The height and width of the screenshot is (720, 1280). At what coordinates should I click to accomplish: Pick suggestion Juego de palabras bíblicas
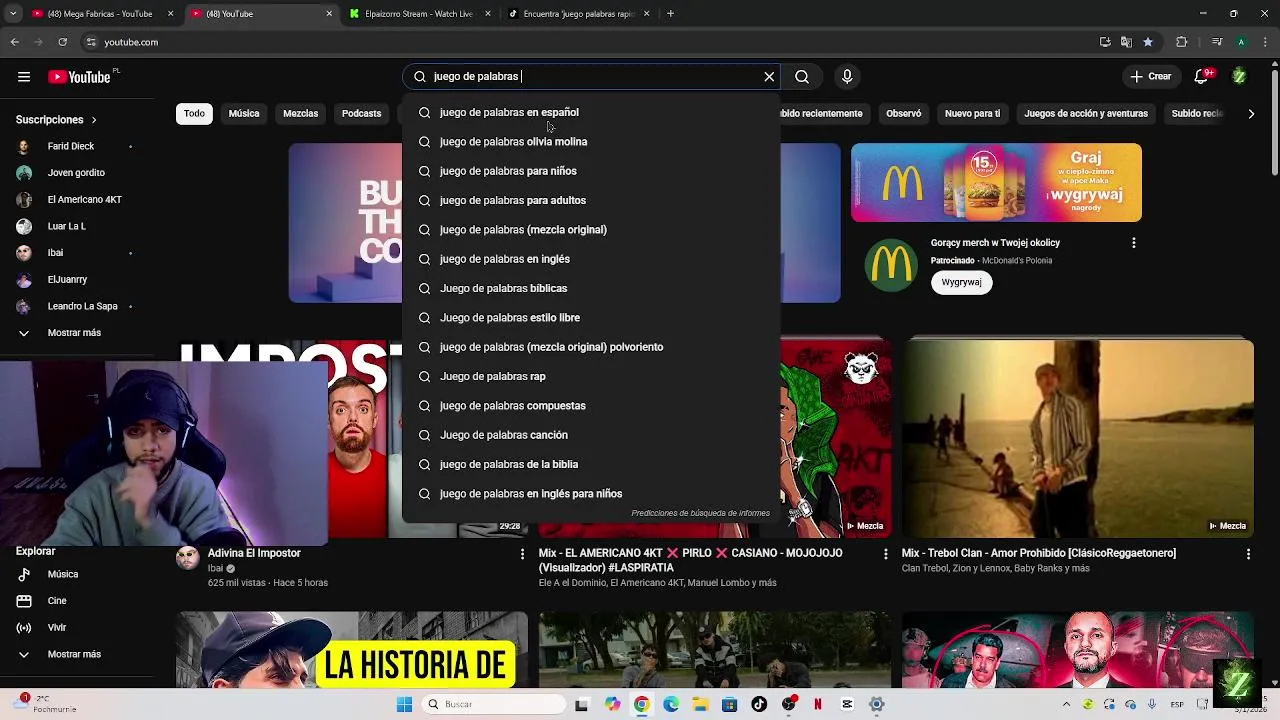591,289
